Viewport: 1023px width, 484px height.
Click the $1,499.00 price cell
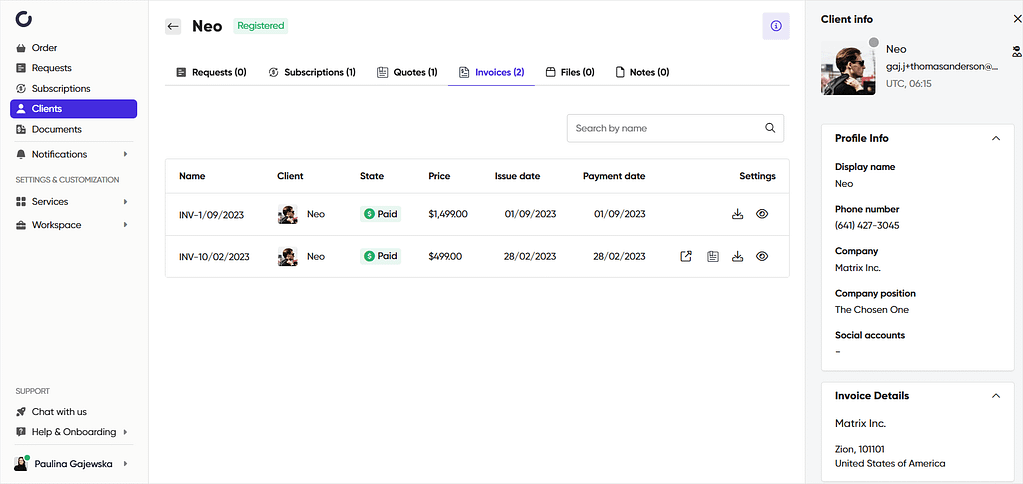(448, 214)
